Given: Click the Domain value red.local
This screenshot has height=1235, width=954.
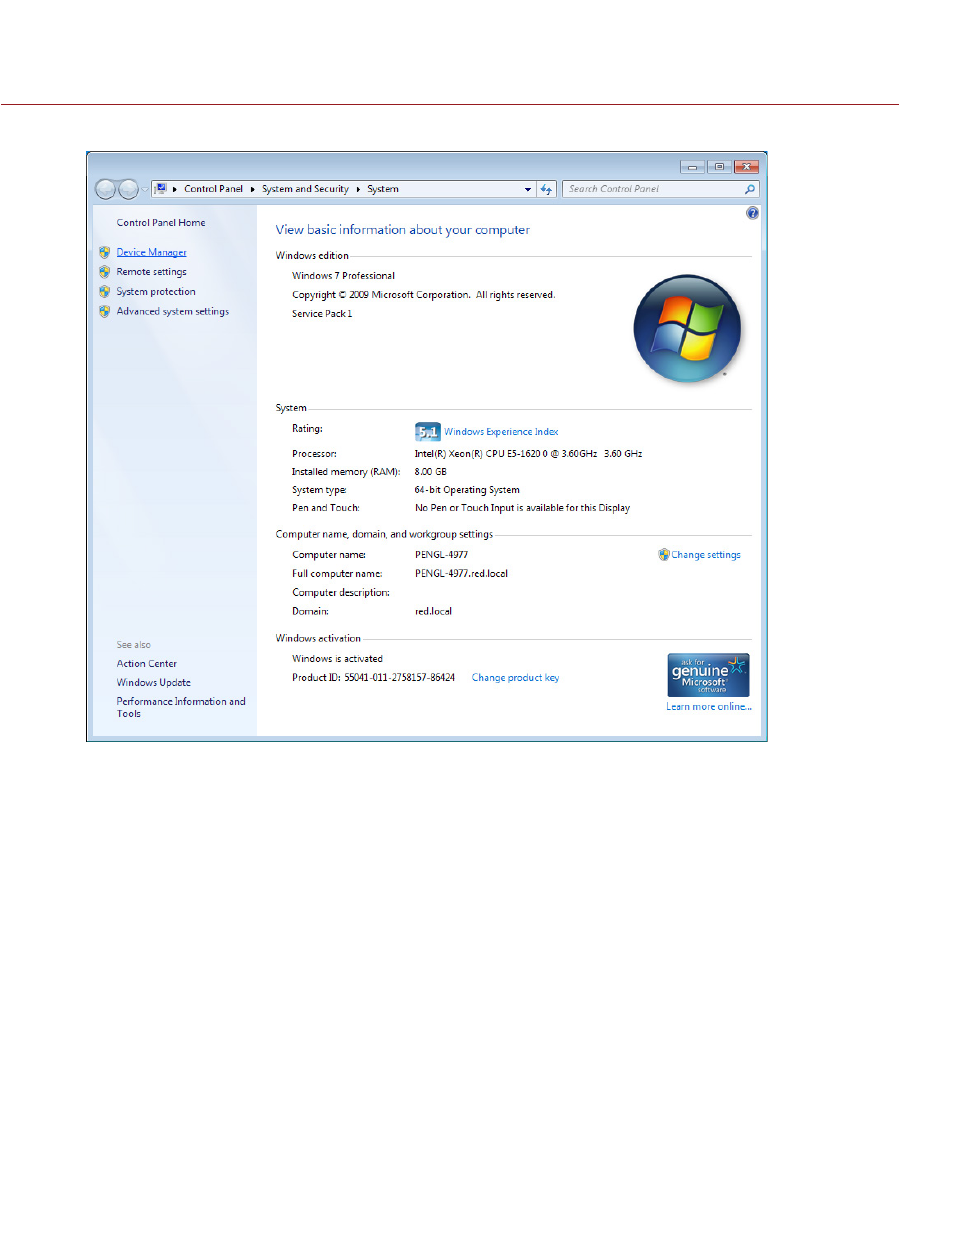Looking at the screenshot, I should point(433,612).
